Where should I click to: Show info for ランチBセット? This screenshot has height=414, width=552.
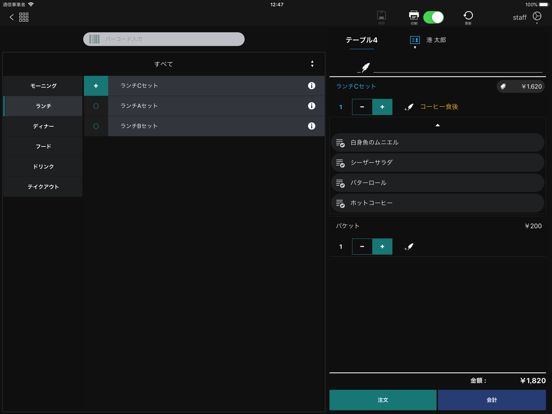[312, 126]
